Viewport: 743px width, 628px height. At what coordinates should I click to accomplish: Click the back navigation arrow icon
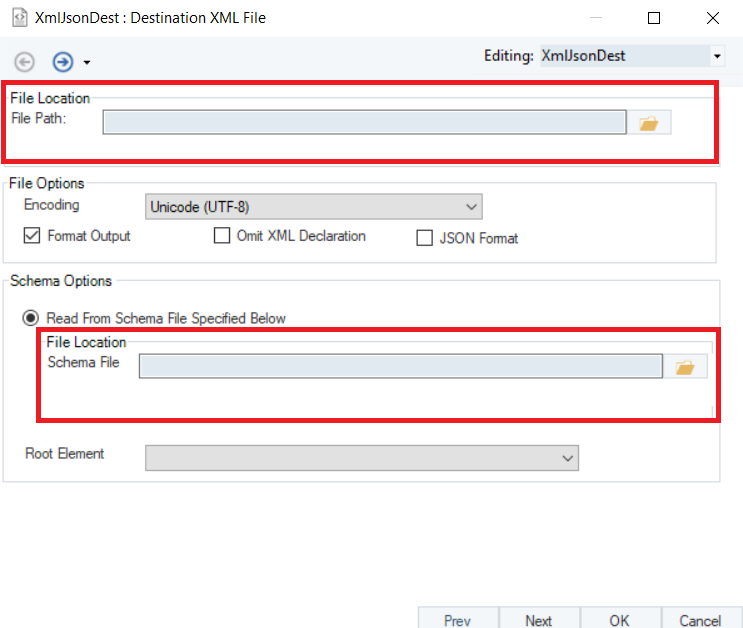tap(24, 62)
